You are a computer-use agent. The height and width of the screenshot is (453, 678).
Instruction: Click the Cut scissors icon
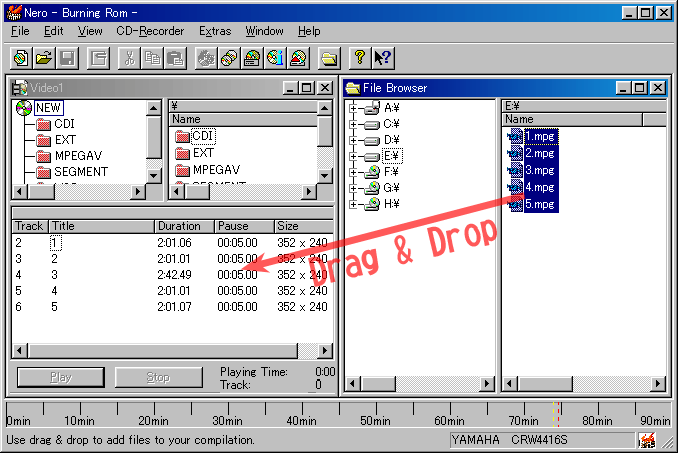click(x=129, y=58)
